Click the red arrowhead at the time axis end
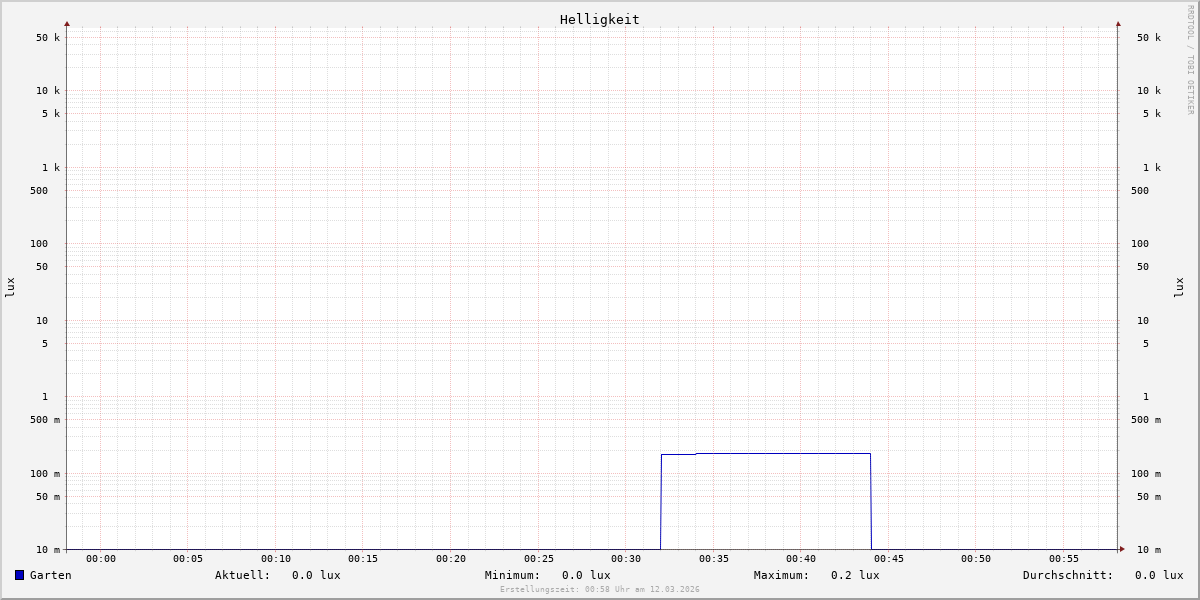 (1122, 549)
